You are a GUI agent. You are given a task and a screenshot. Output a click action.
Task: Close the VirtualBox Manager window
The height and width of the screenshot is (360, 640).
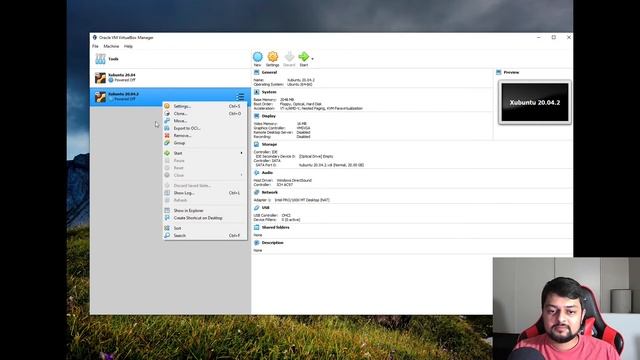tap(569, 37)
